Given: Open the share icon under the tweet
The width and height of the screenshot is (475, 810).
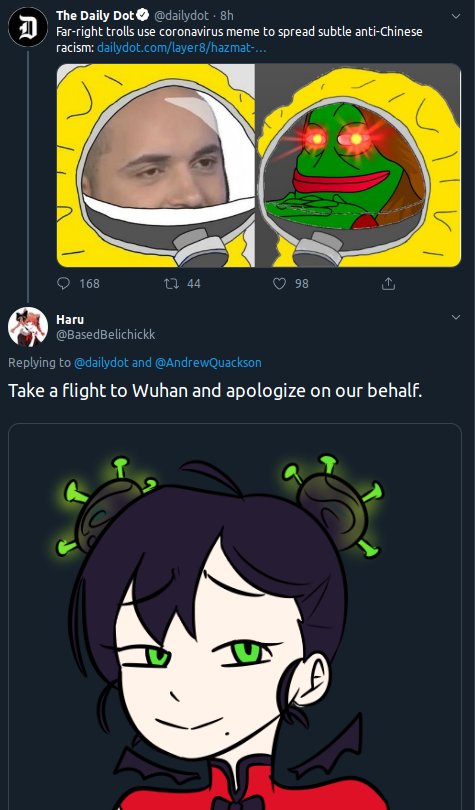Looking at the screenshot, I should [388, 284].
